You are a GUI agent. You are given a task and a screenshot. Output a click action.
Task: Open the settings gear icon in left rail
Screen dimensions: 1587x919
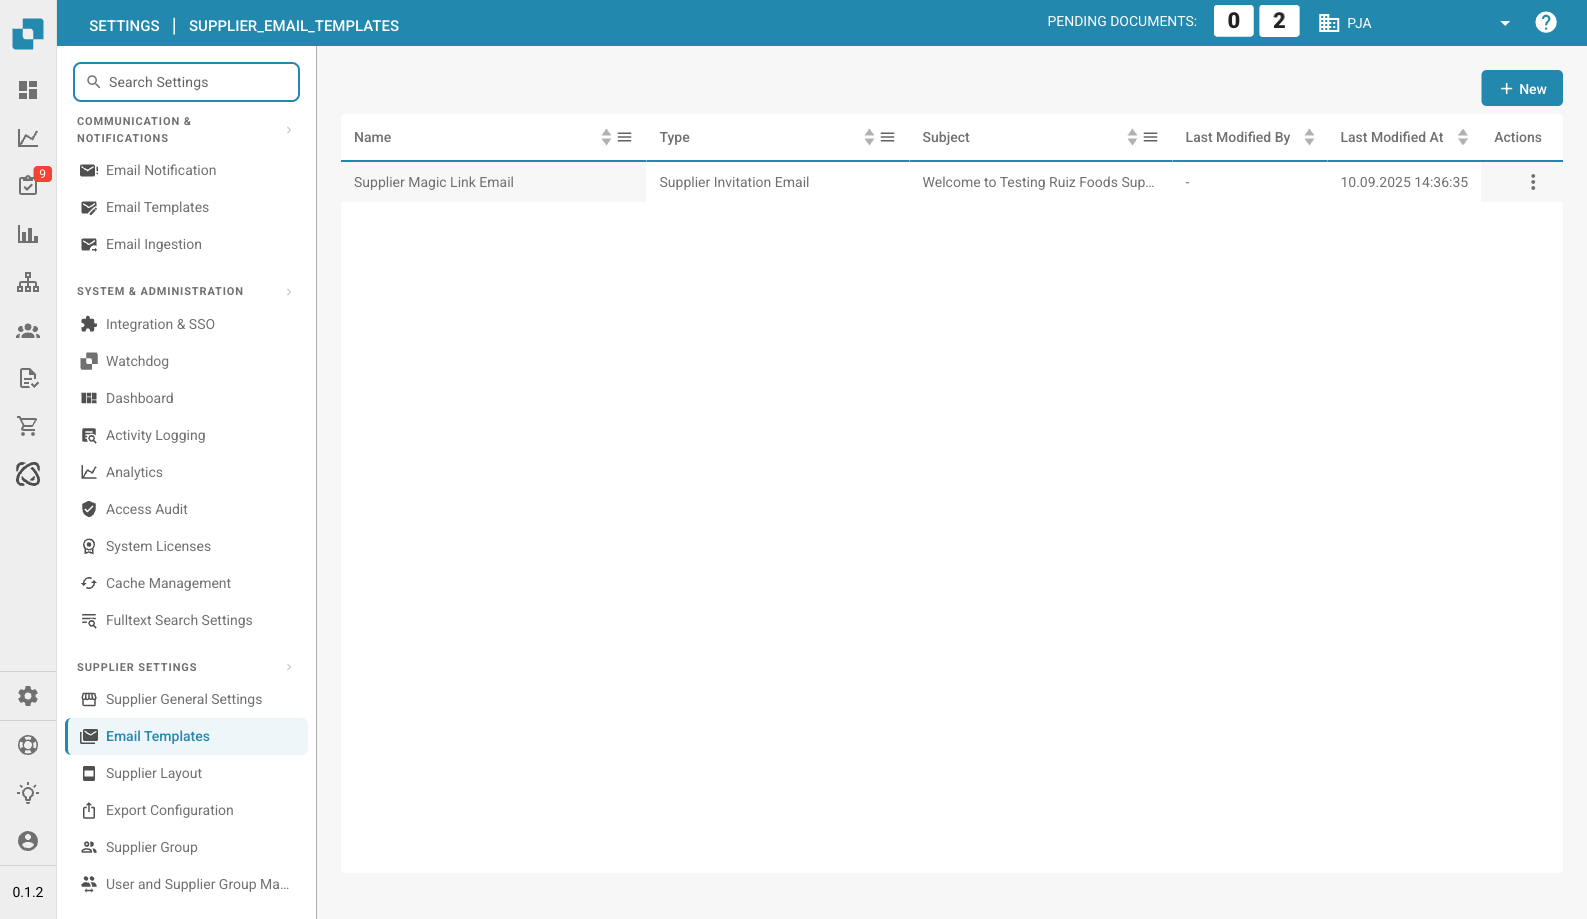click(28, 696)
